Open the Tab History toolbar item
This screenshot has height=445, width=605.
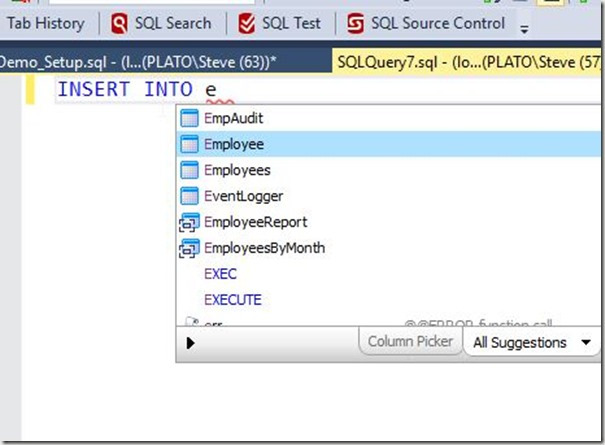46,24
